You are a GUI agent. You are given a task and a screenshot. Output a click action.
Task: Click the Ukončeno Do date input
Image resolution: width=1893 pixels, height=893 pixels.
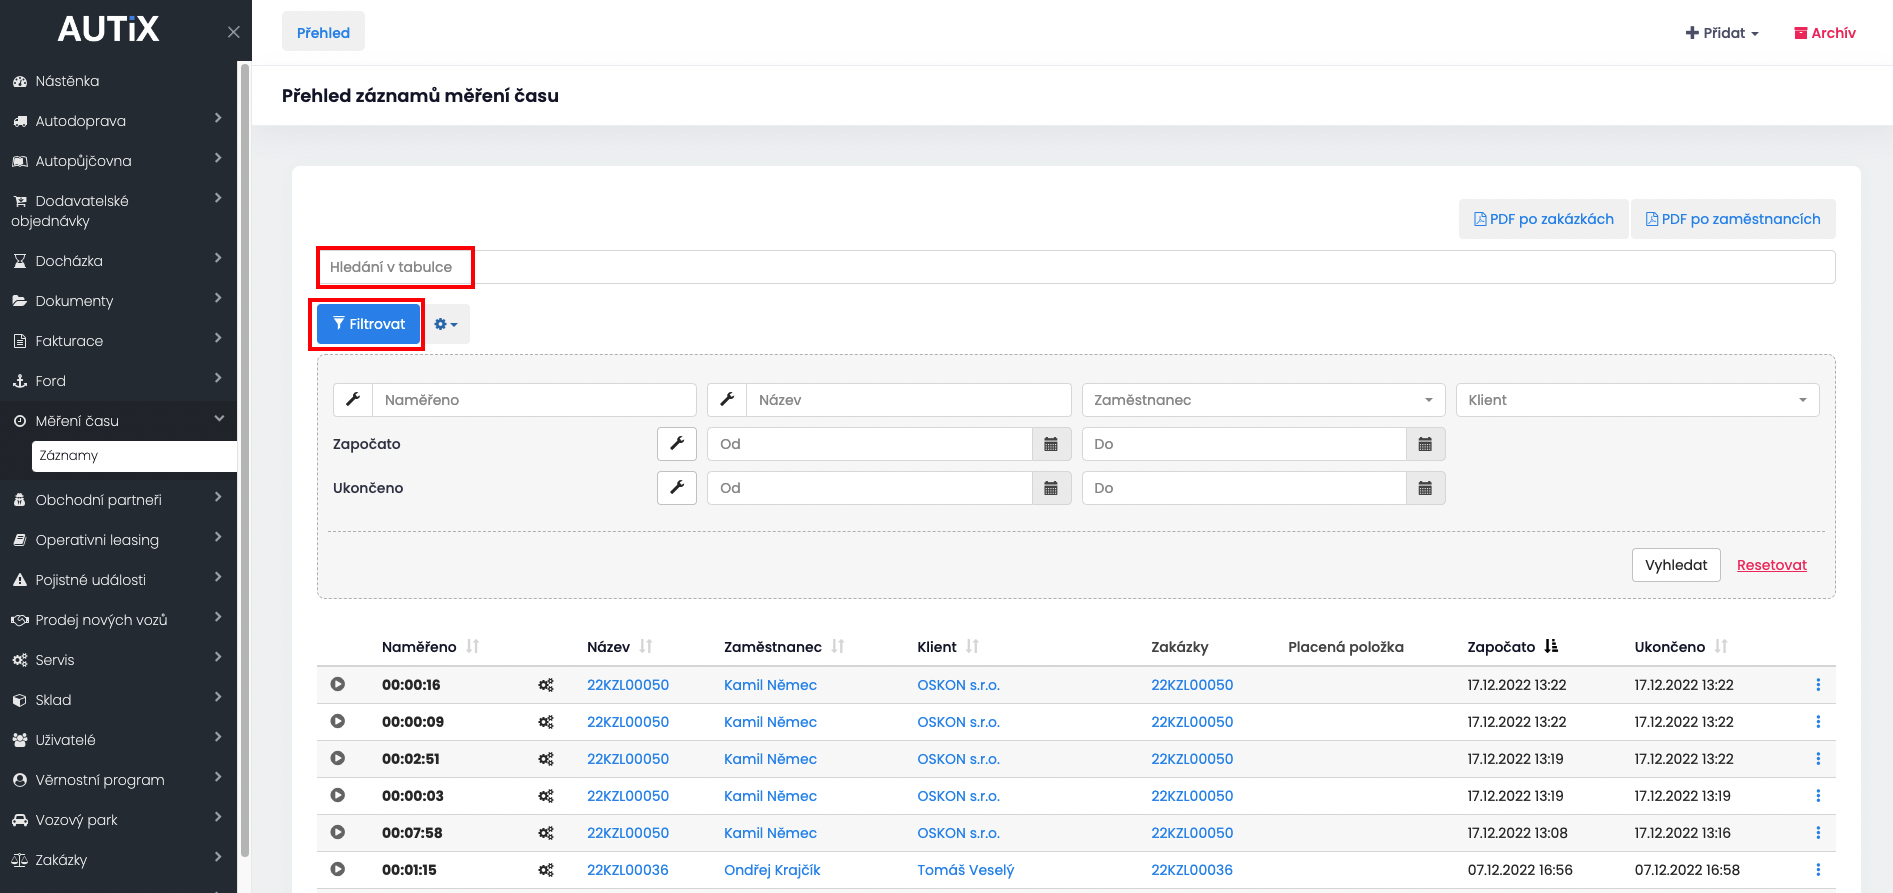[x=1244, y=488]
